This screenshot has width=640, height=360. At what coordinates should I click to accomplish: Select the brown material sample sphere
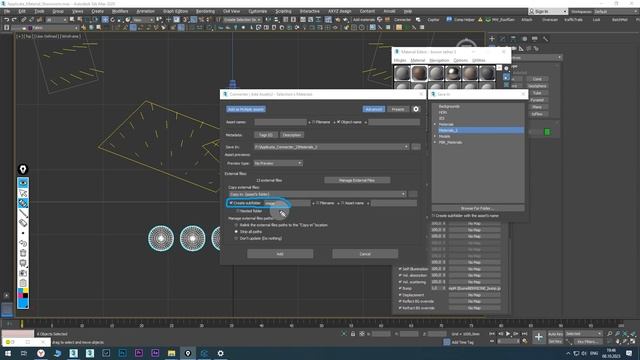[419, 73]
